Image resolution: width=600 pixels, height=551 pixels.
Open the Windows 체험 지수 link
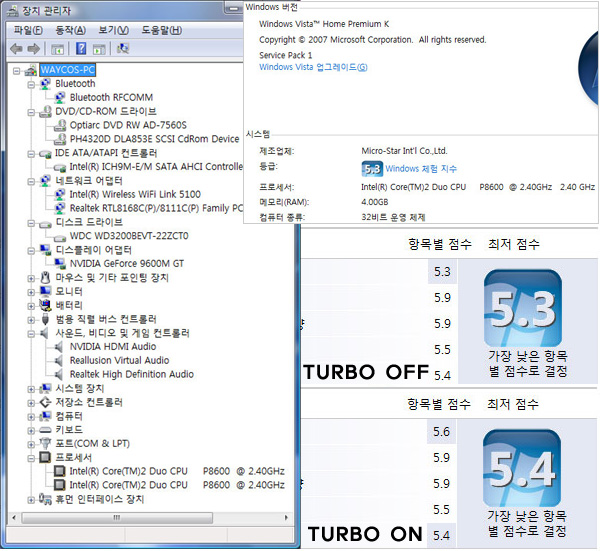pyautogui.click(x=421, y=169)
